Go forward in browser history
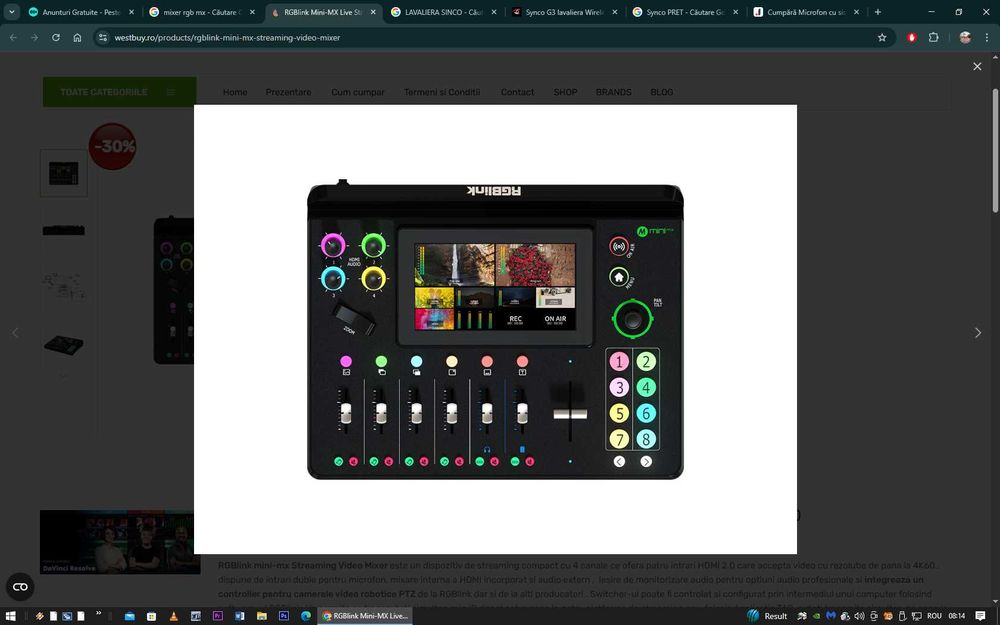Screen dimensions: 1000x625 click(34, 38)
